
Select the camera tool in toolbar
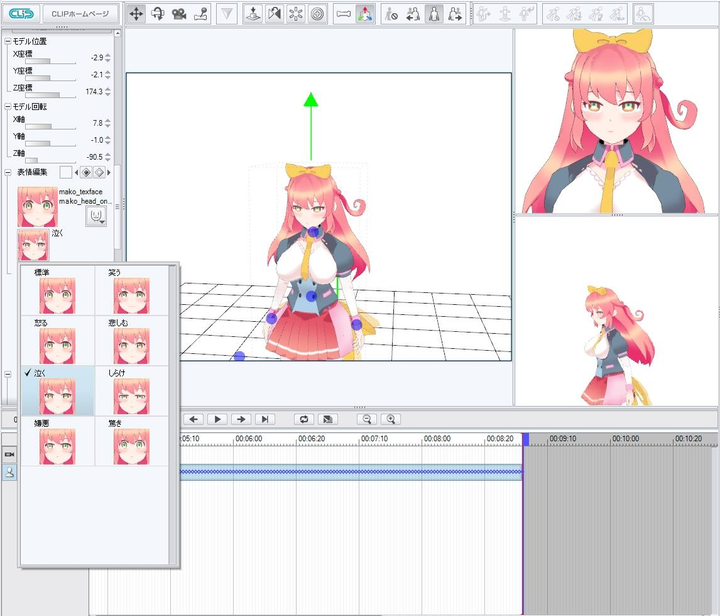pos(179,14)
